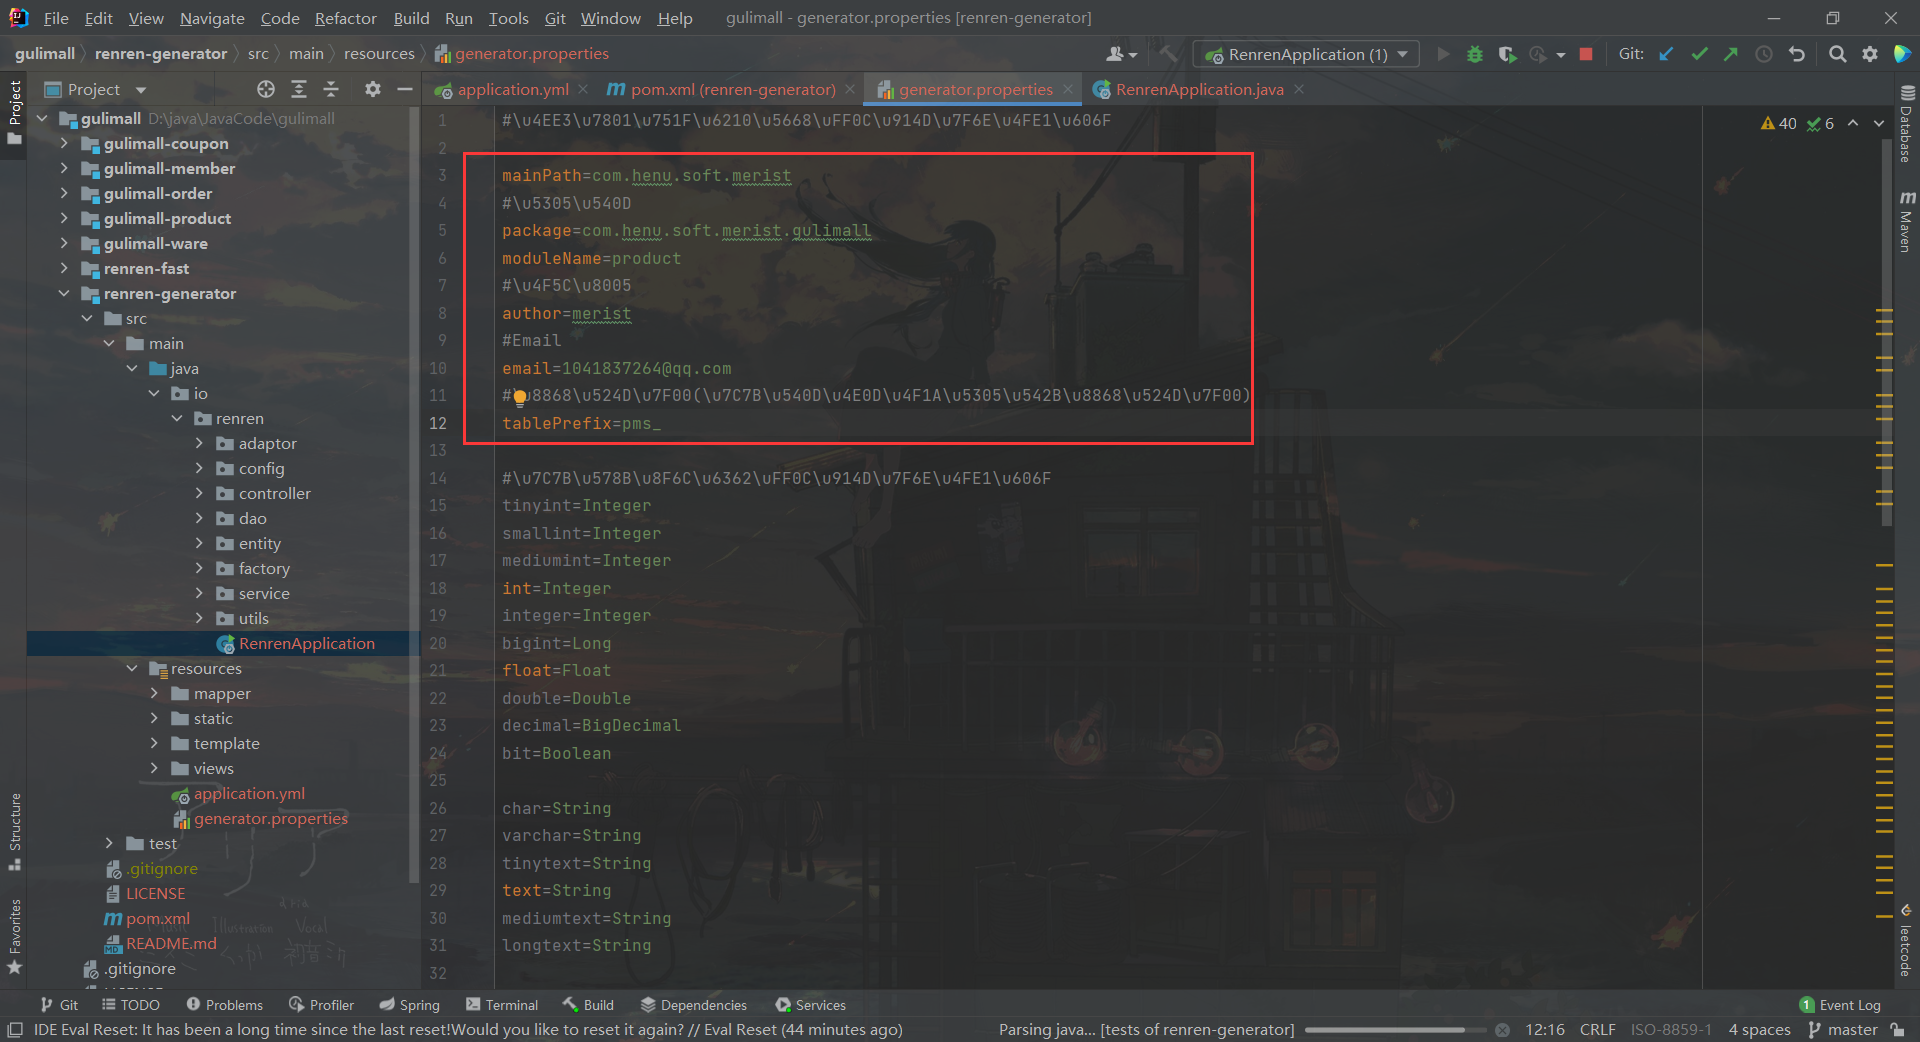
Task: Click the 40 warnings inspection indicator
Action: (1779, 123)
